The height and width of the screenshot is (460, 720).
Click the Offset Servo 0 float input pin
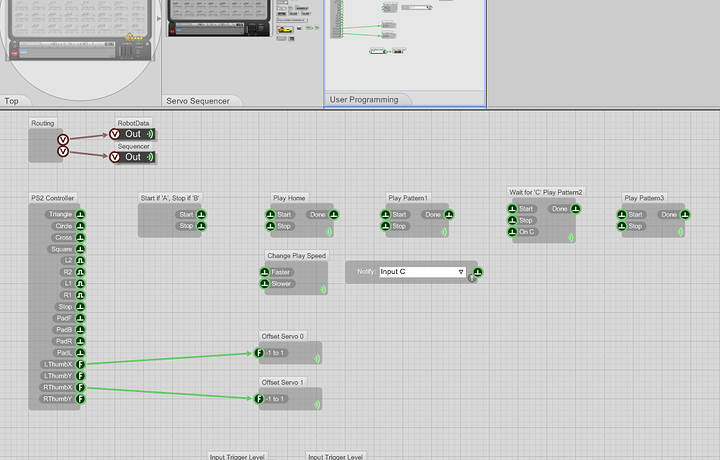click(259, 353)
